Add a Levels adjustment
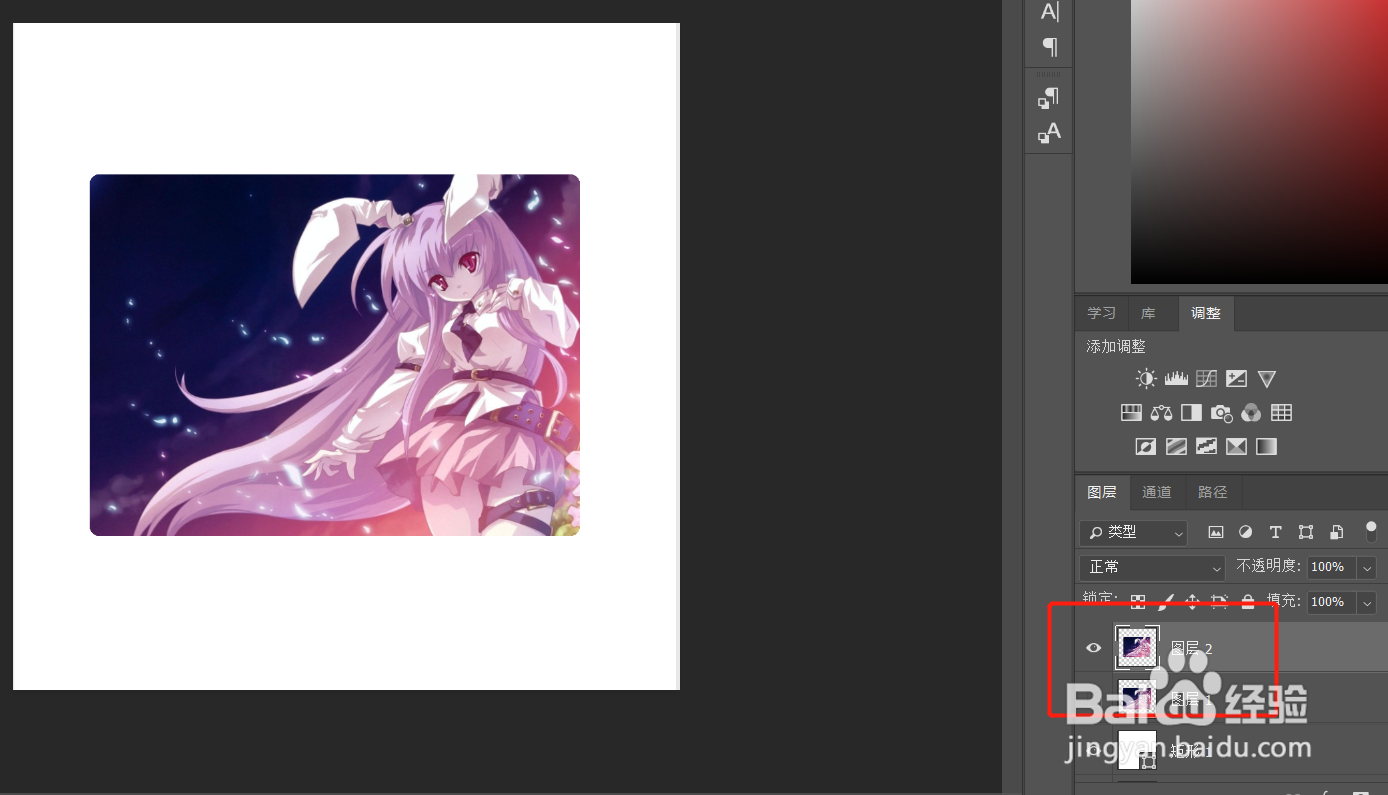Viewport: 1388px width, 795px height. (1176, 379)
